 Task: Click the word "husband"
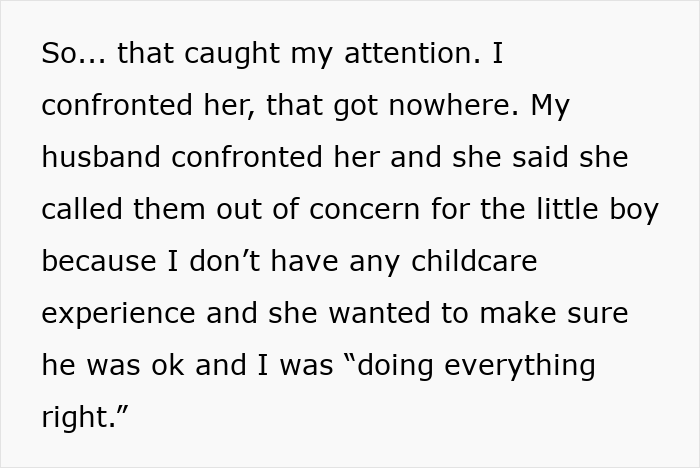coord(101,157)
